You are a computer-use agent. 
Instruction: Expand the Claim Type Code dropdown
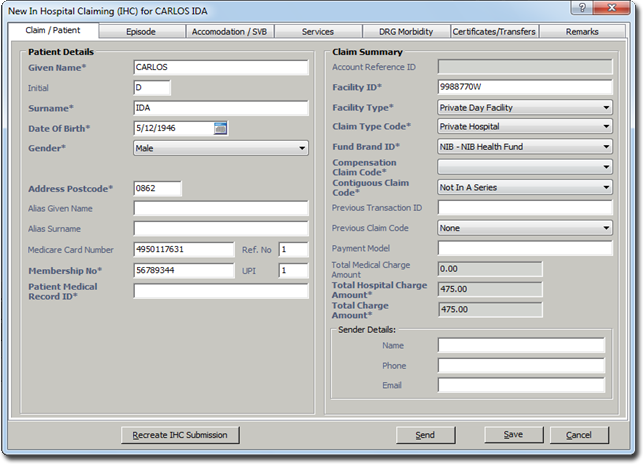(x=606, y=127)
